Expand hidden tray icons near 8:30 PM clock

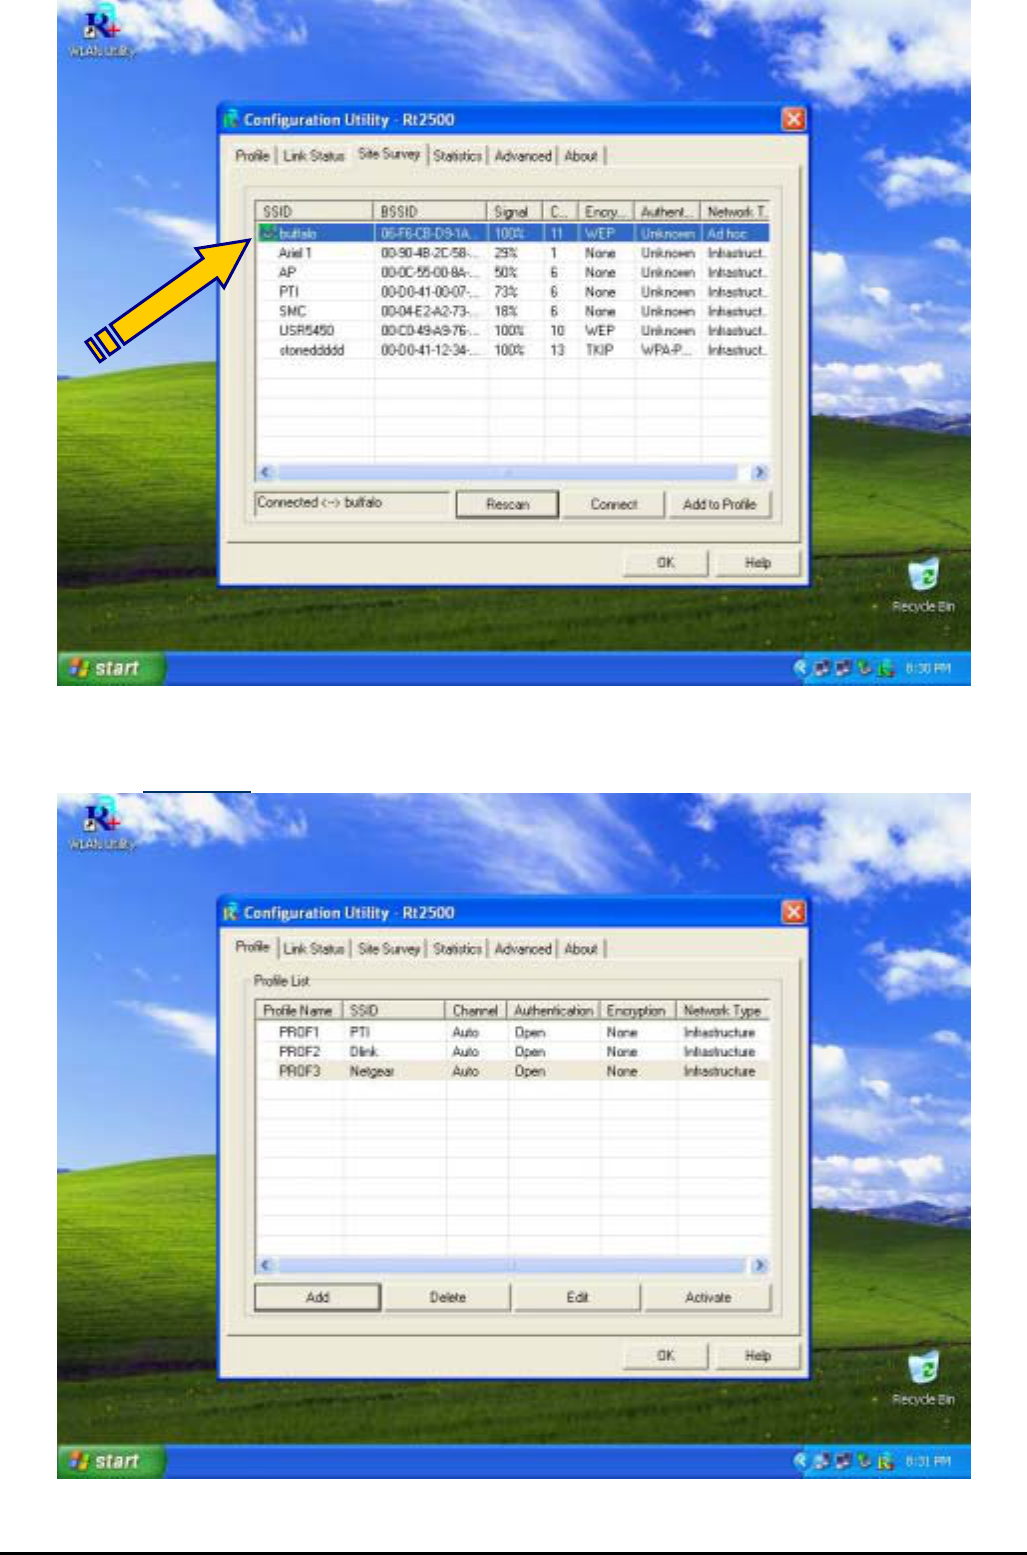pos(801,669)
